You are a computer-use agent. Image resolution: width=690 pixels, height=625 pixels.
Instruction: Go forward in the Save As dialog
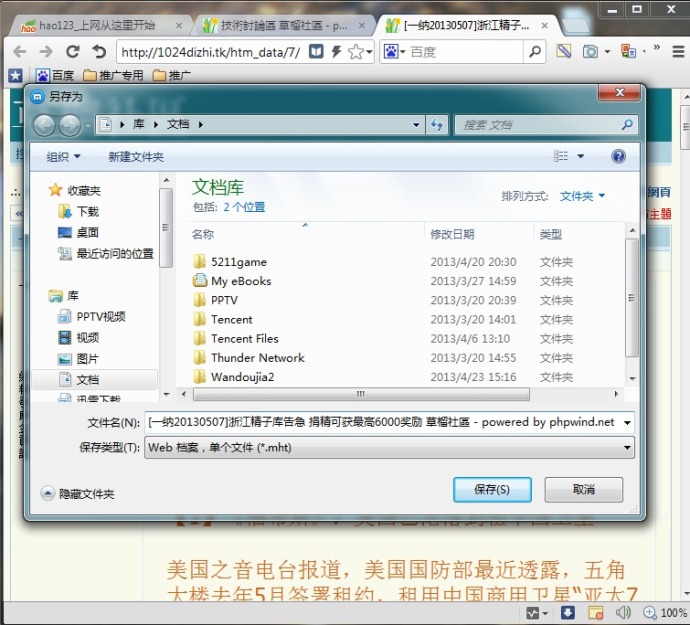click(70, 125)
